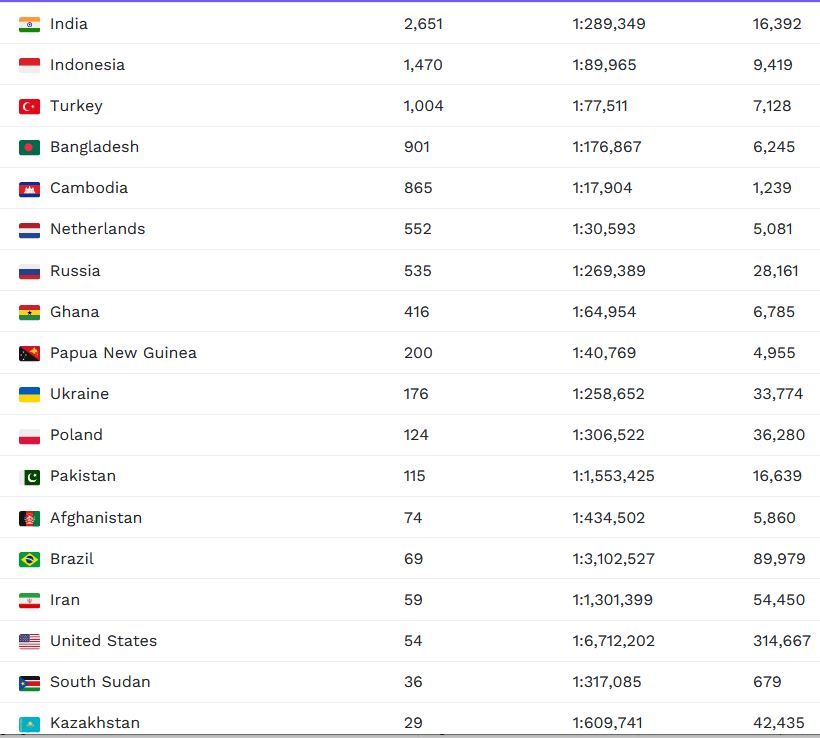Click the Bangladesh flag icon
This screenshot has width=820, height=738.
pos(29,147)
